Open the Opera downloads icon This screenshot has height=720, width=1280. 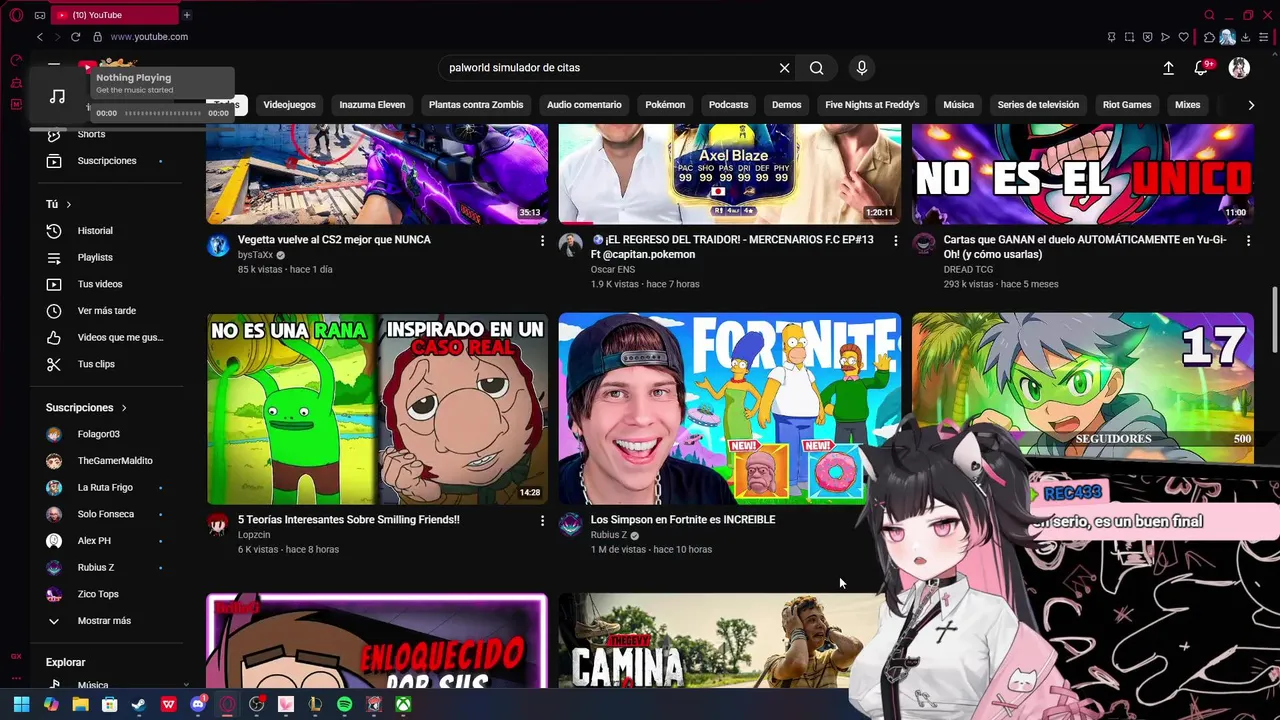1245,37
